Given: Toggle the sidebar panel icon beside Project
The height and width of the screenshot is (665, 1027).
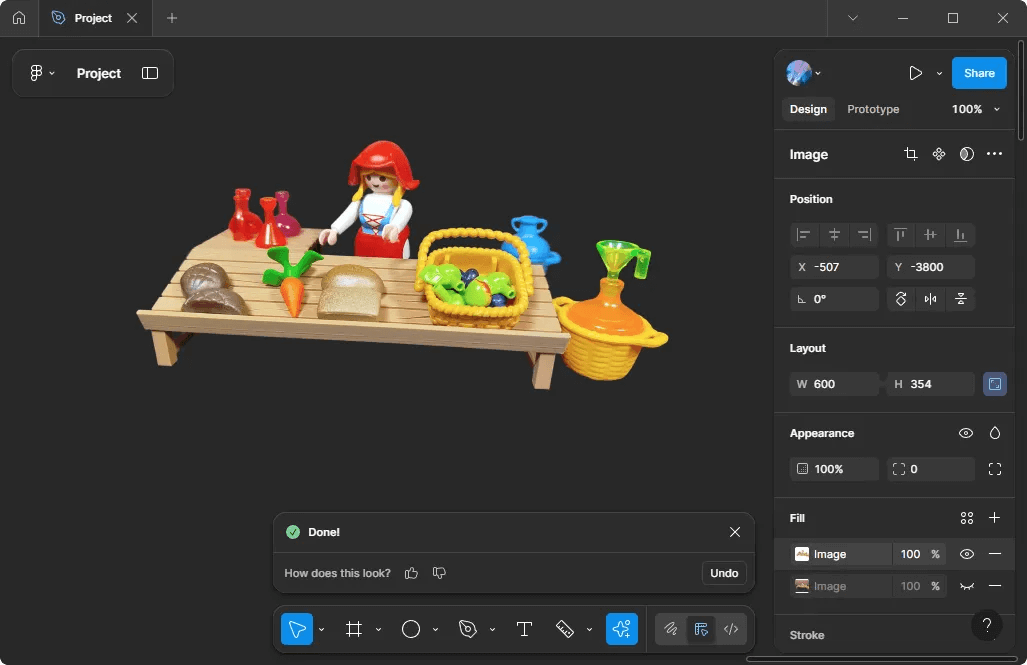Looking at the screenshot, I should [x=150, y=73].
